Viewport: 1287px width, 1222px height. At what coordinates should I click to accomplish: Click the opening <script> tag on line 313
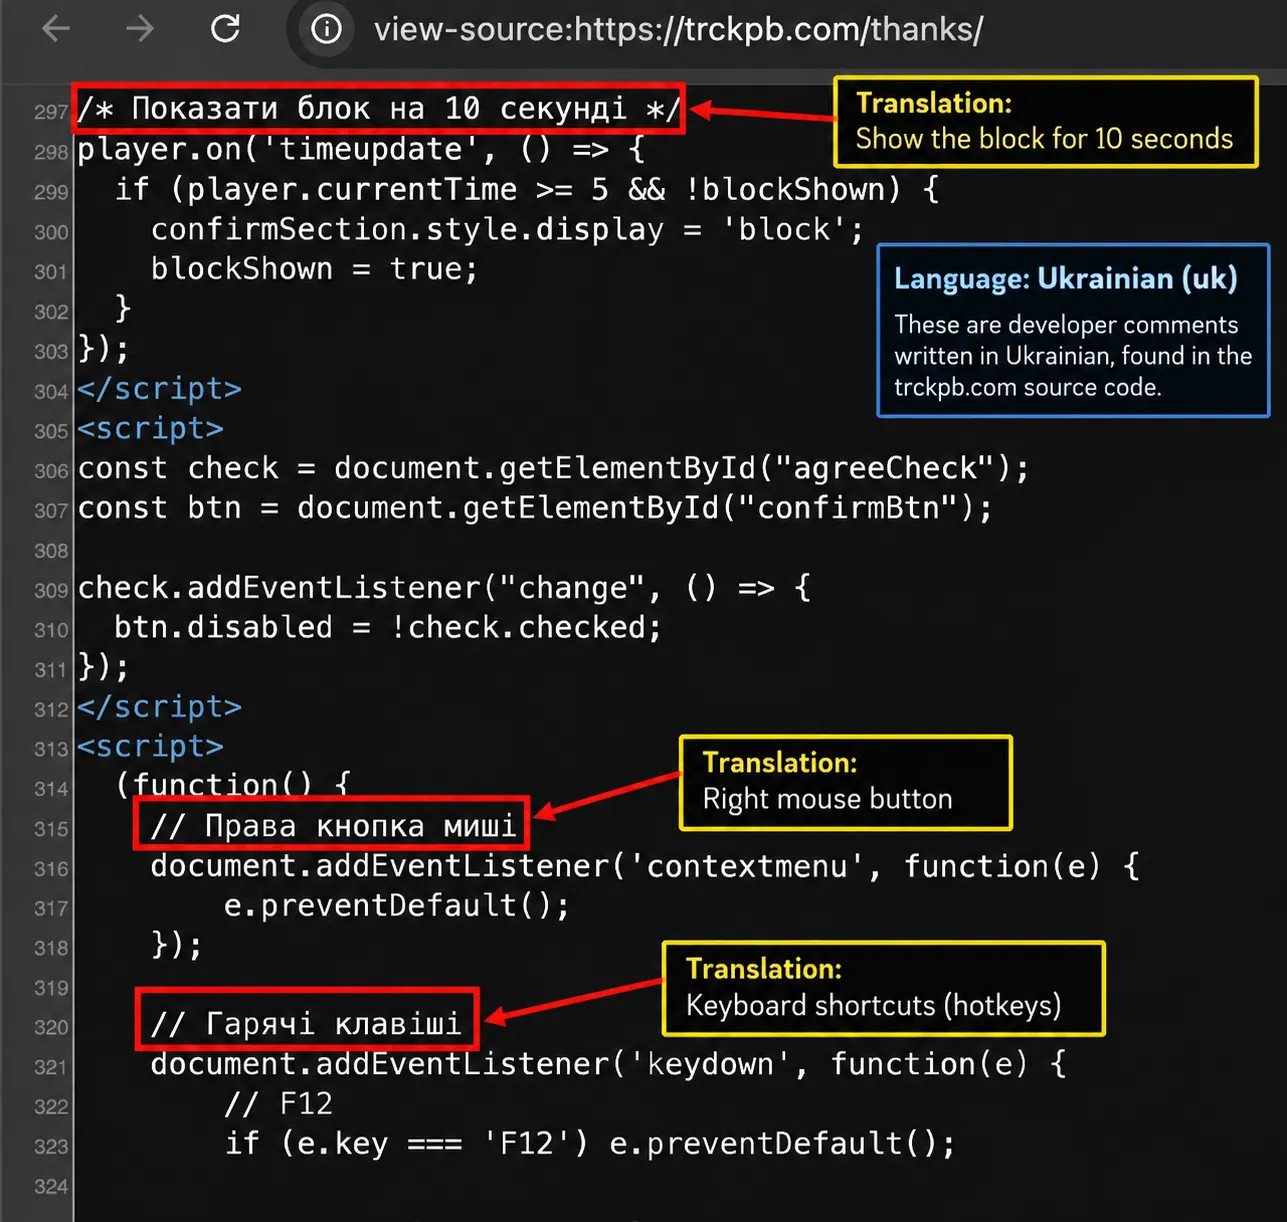[x=151, y=746]
